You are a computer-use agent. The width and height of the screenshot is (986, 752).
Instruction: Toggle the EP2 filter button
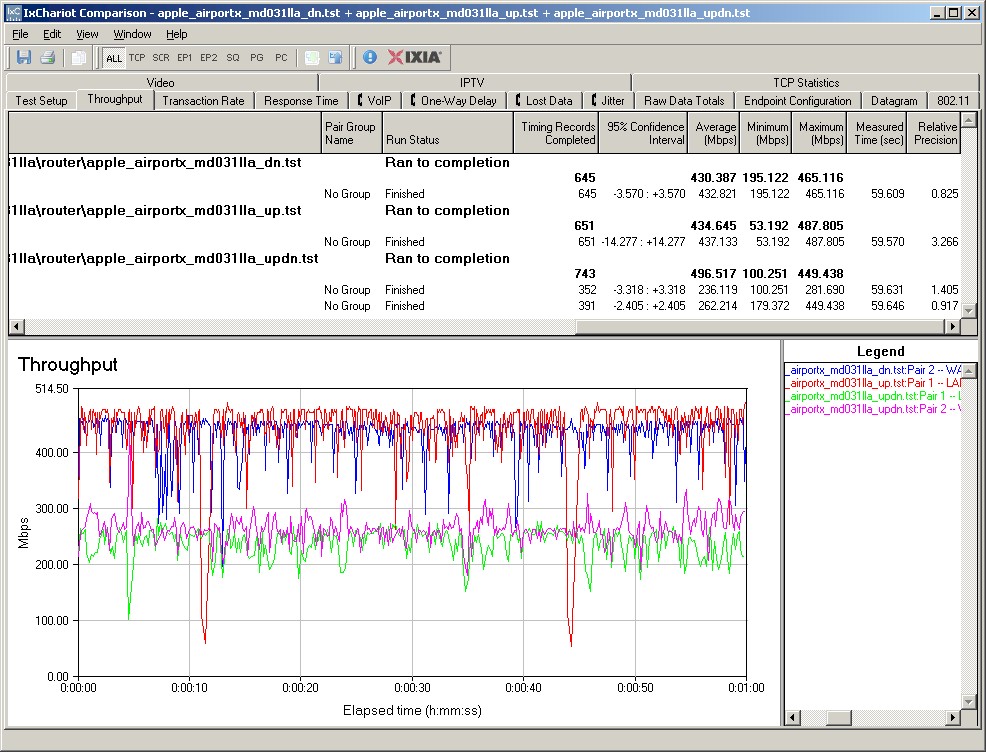pyautogui.click(x=209, y=58)
